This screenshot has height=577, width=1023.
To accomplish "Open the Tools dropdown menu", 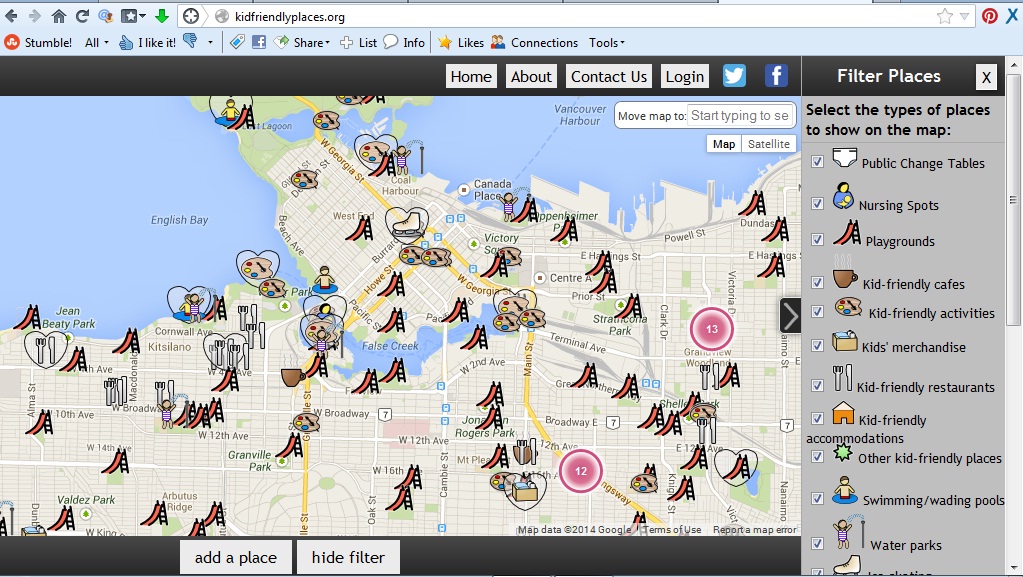I will click(x=606, y=42).
